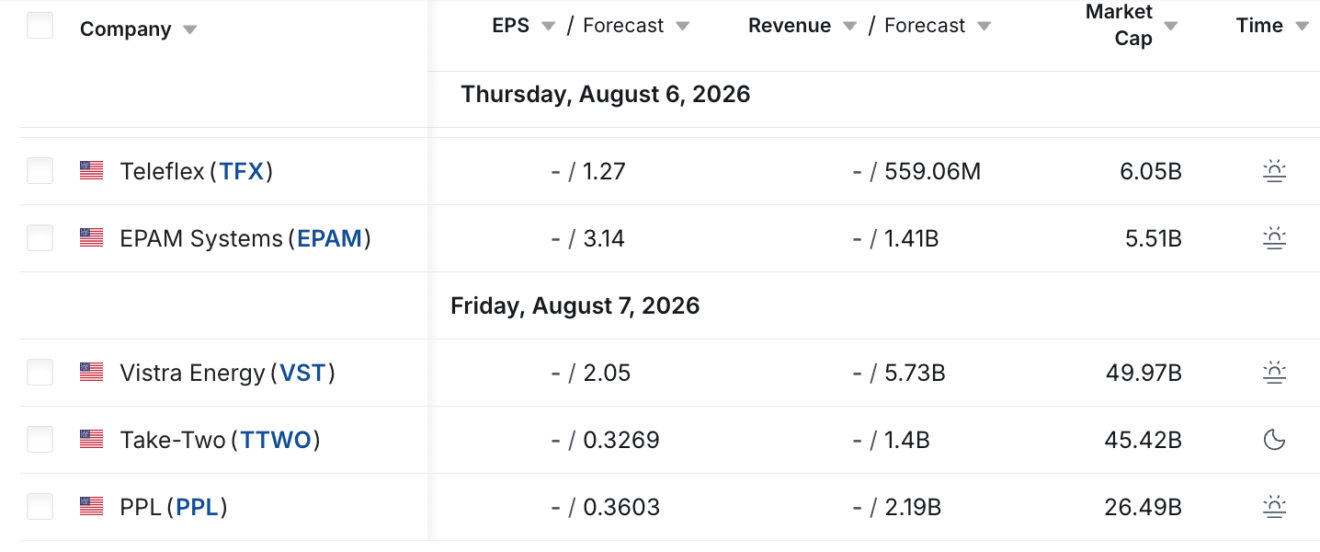This screenshot has width=1320, height=552.
Task: Click the sunrise time icon for Teleflex
Action: pos(1274,172)
